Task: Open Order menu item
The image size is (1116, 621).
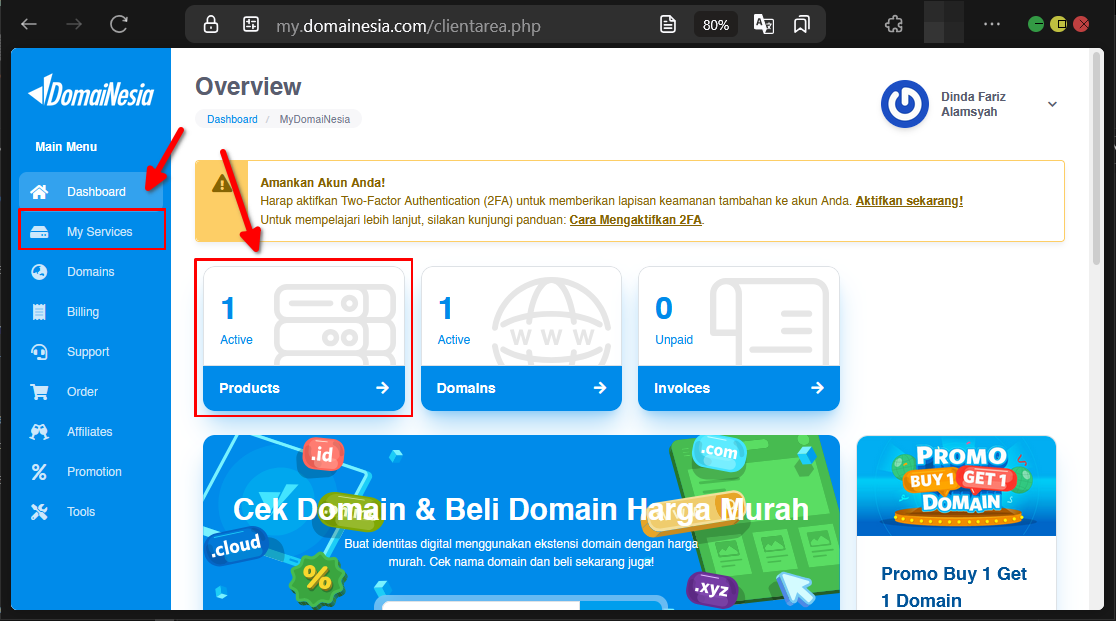Action: point(91,392)
